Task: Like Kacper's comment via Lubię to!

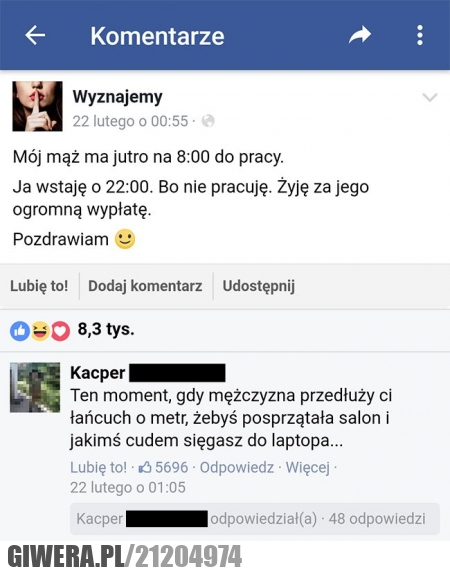Action: [98, 467]
